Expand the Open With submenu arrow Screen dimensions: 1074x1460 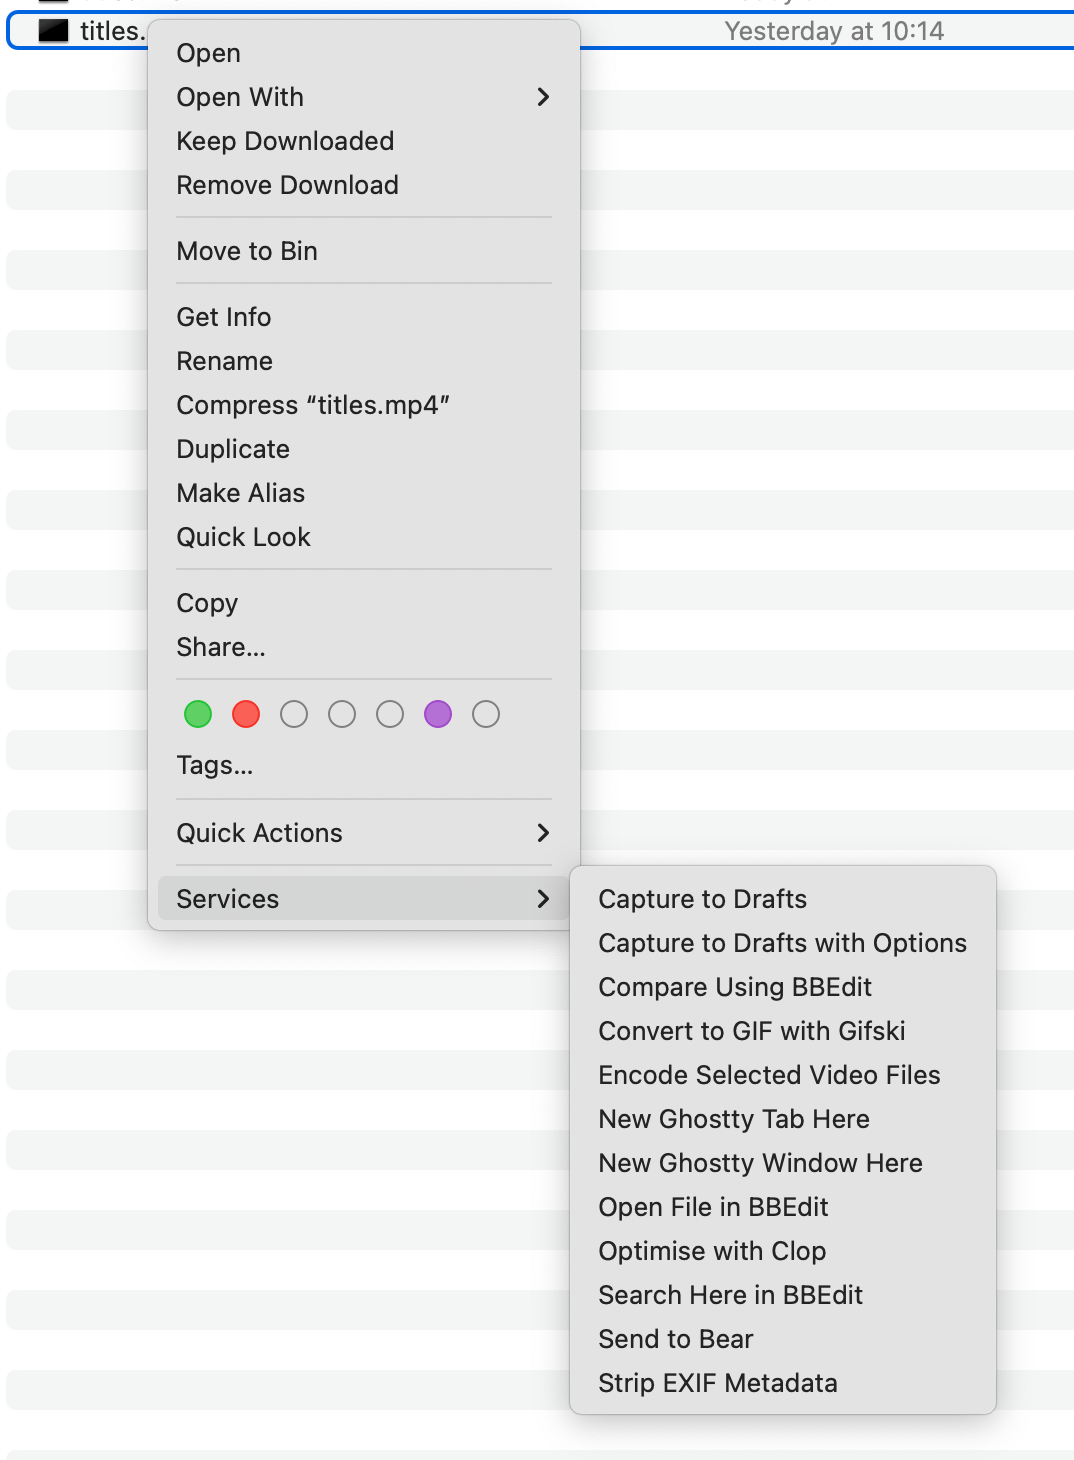tap(543, 97)
